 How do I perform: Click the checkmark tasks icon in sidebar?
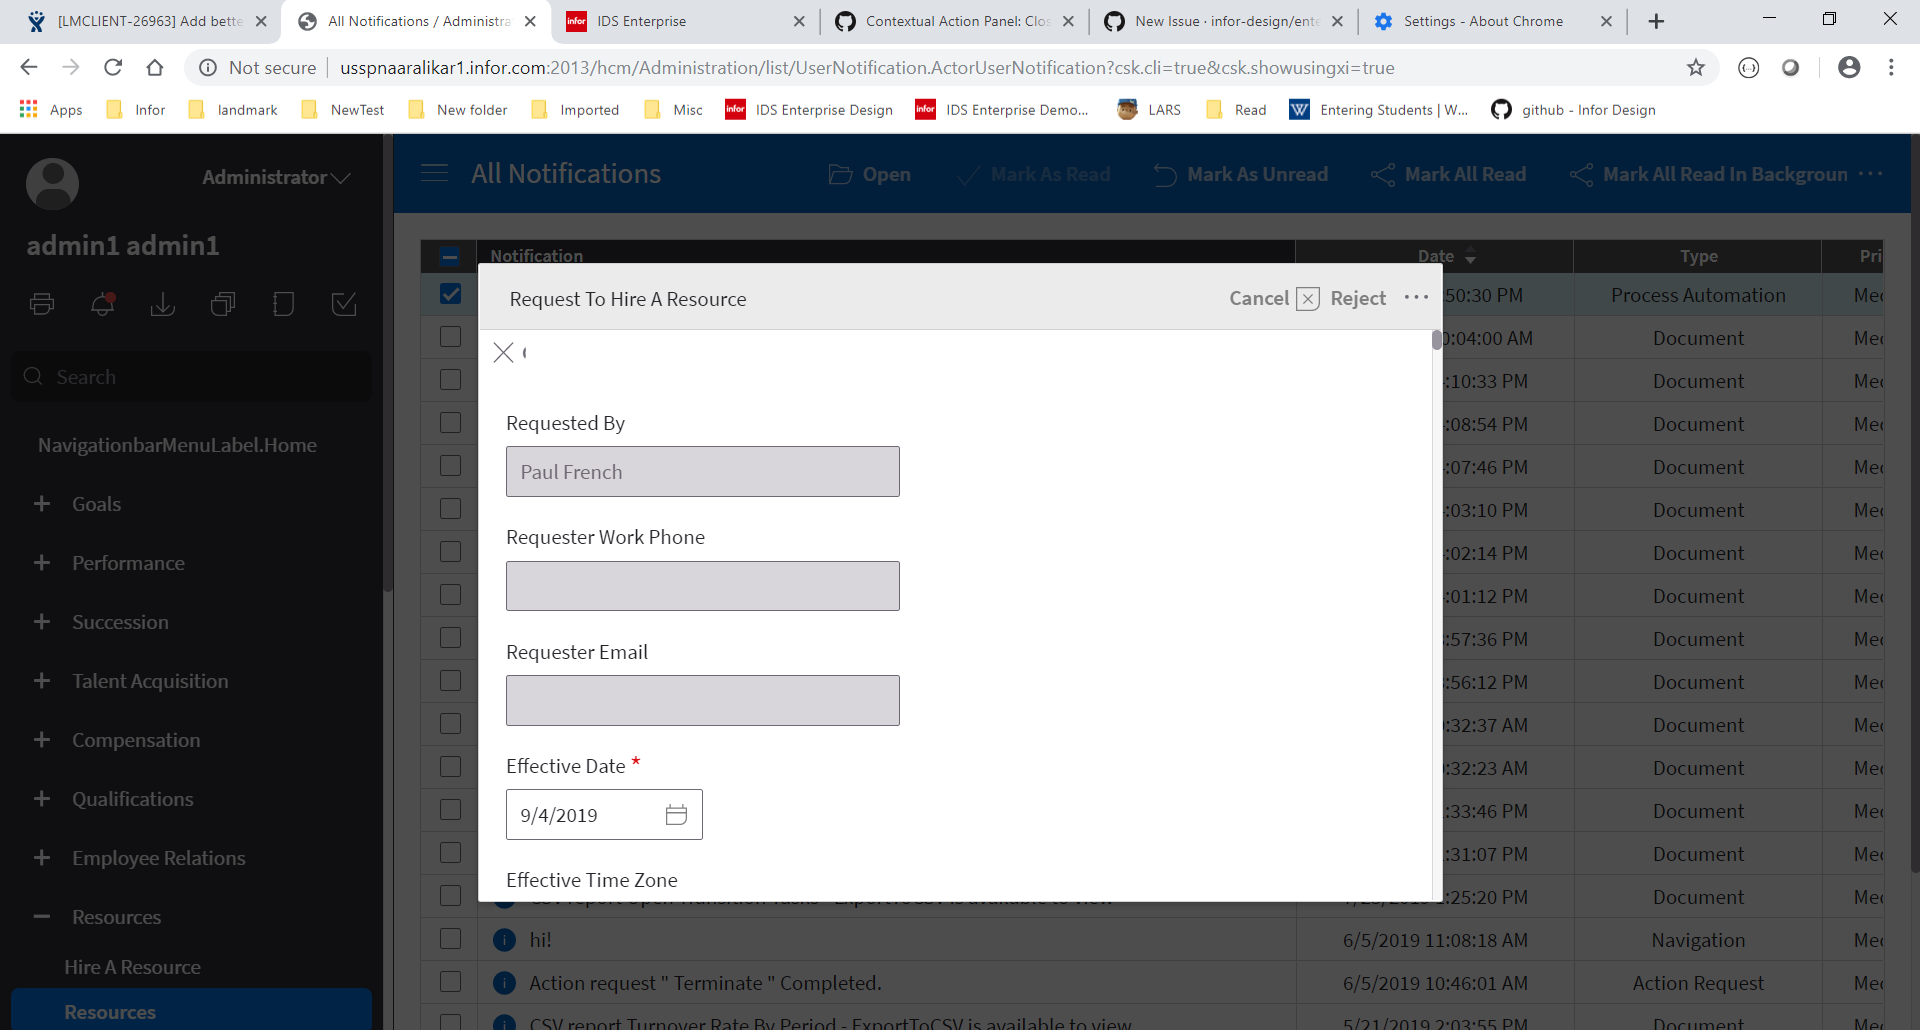[344, 304]
